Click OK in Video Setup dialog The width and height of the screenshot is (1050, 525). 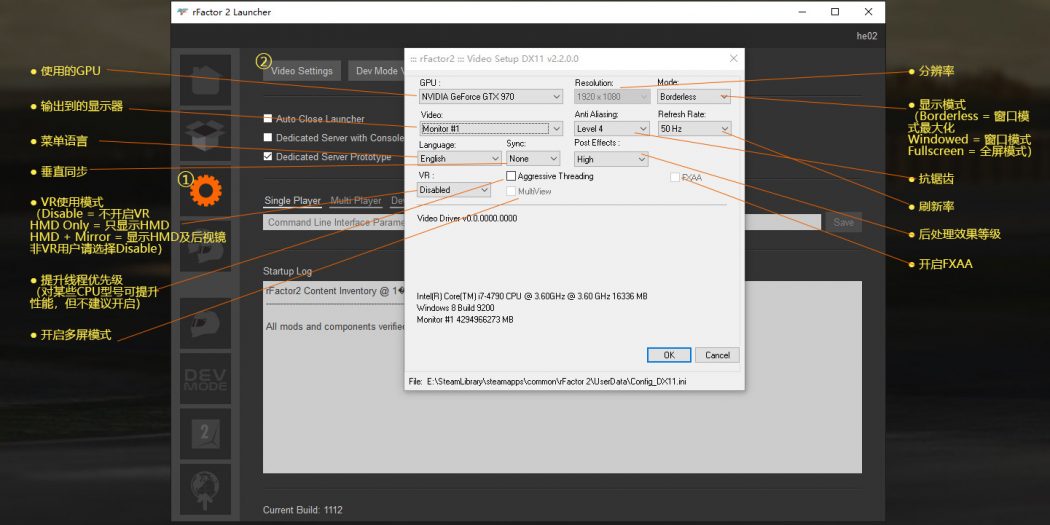point(668,355)
